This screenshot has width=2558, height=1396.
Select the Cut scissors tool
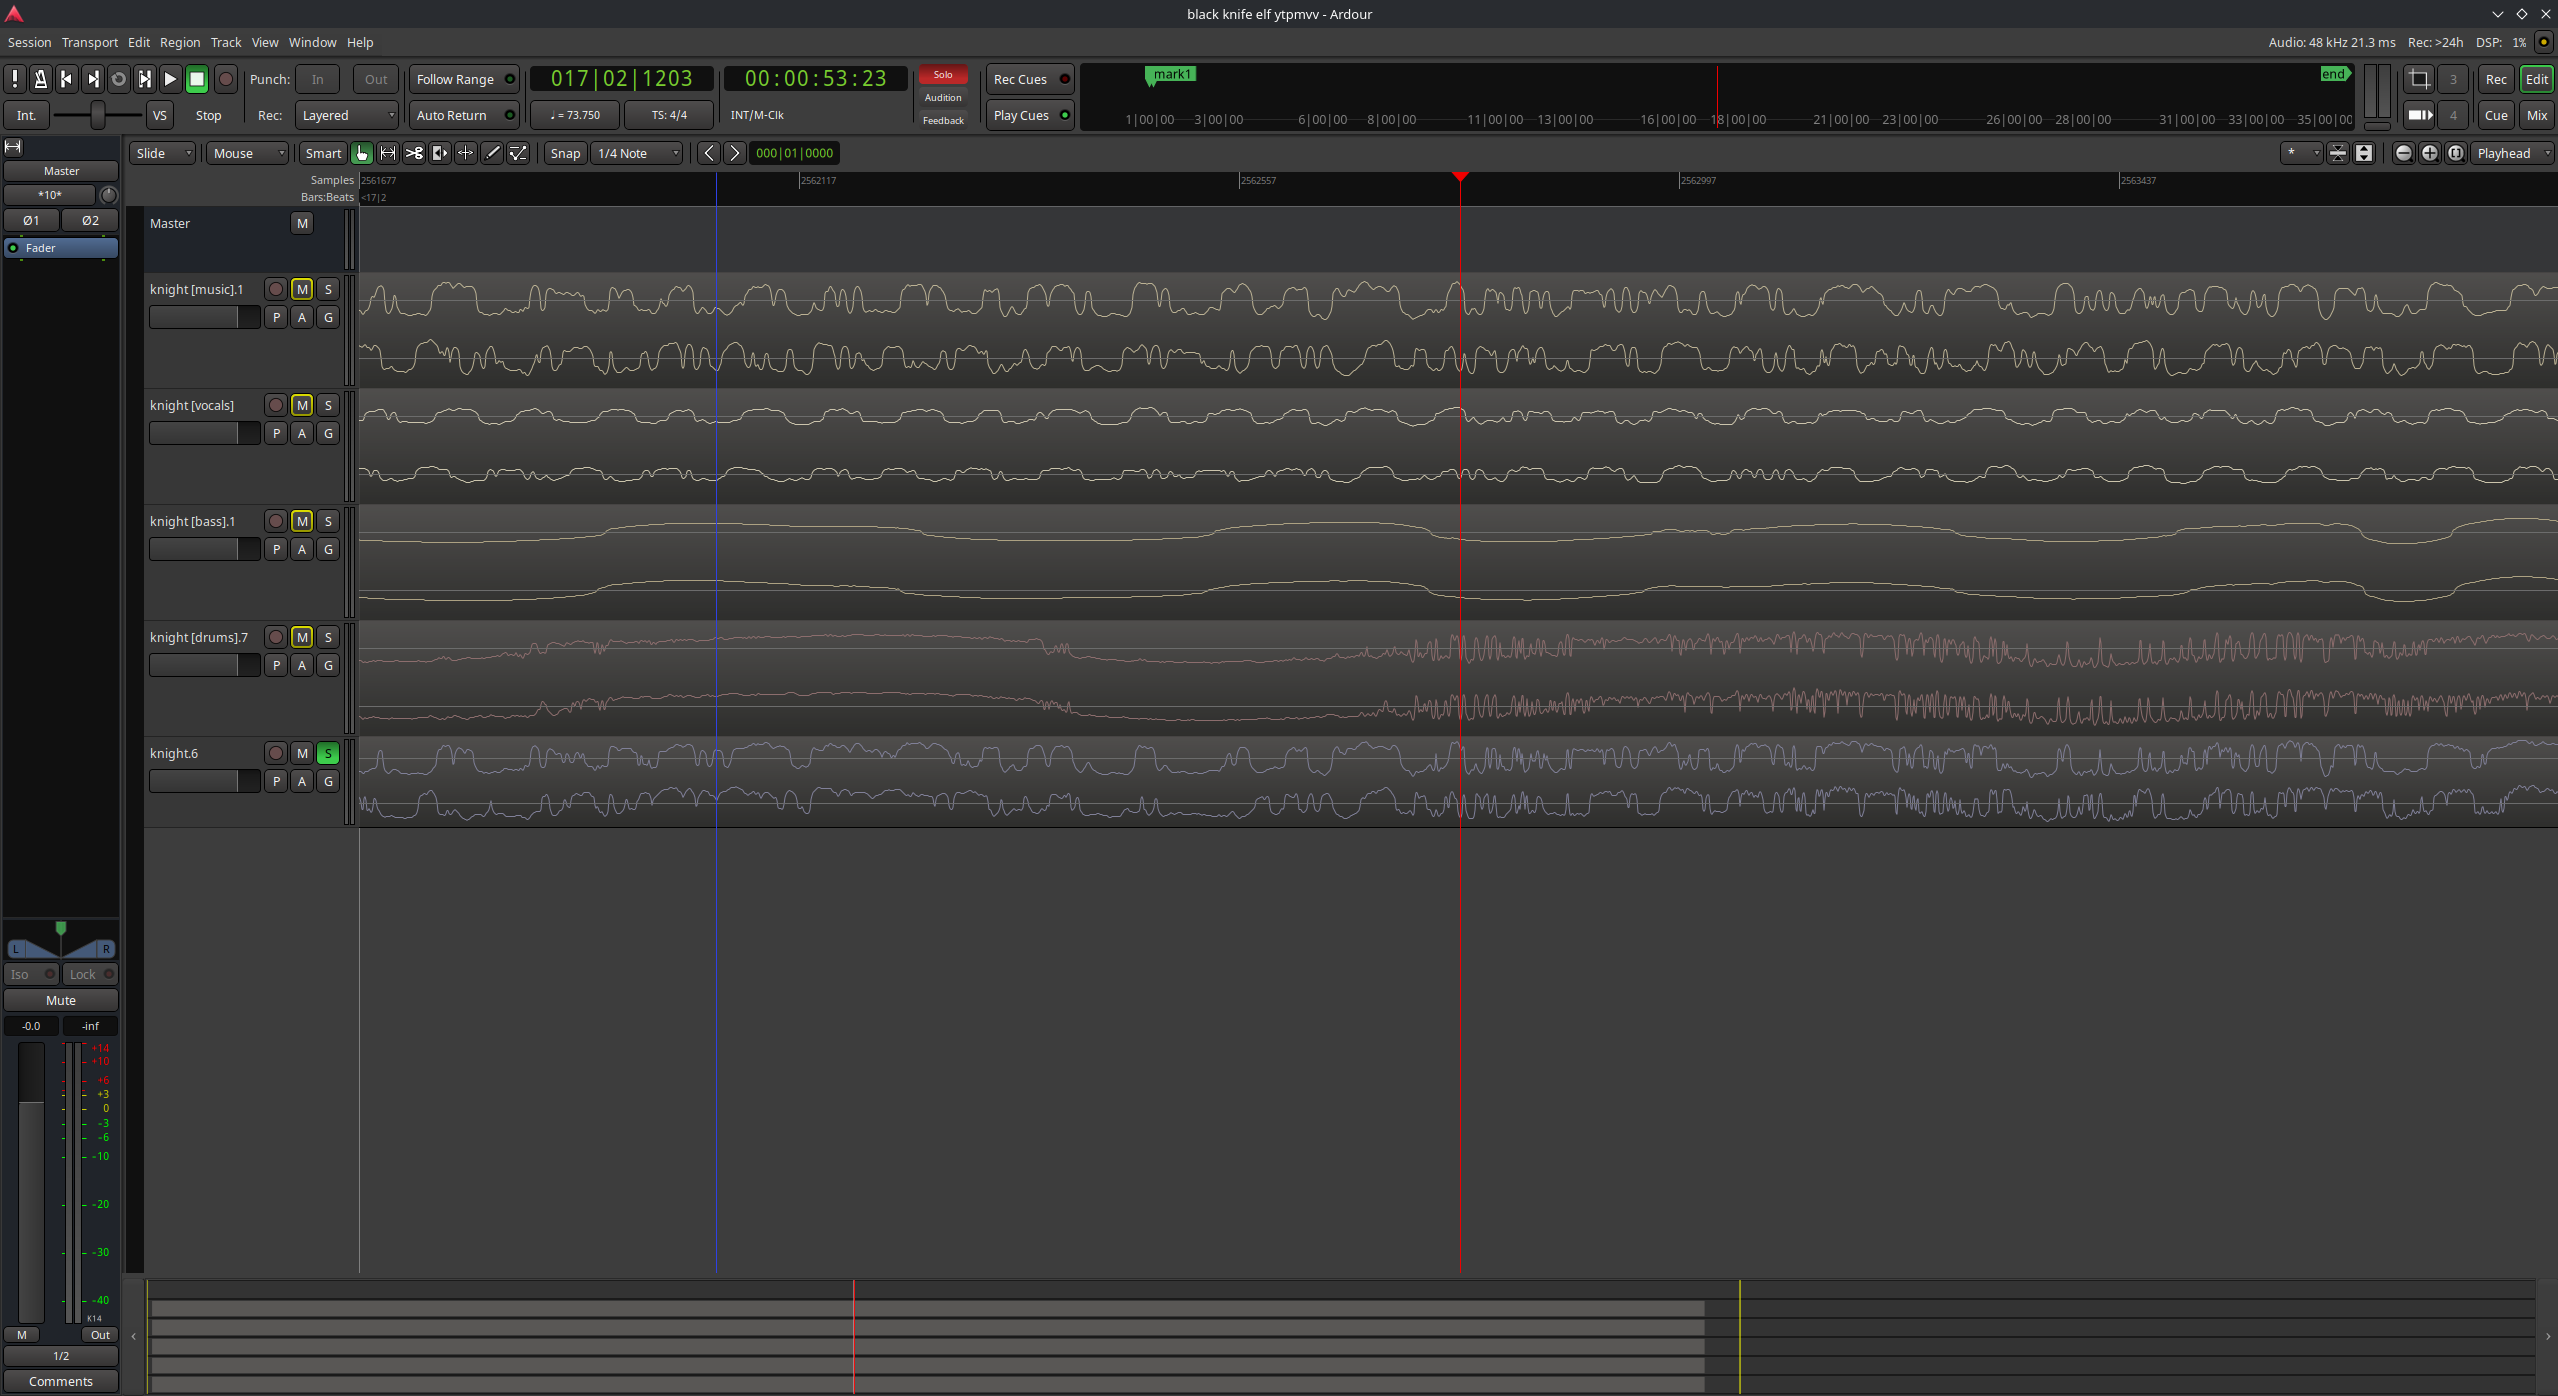click(414, 153)
